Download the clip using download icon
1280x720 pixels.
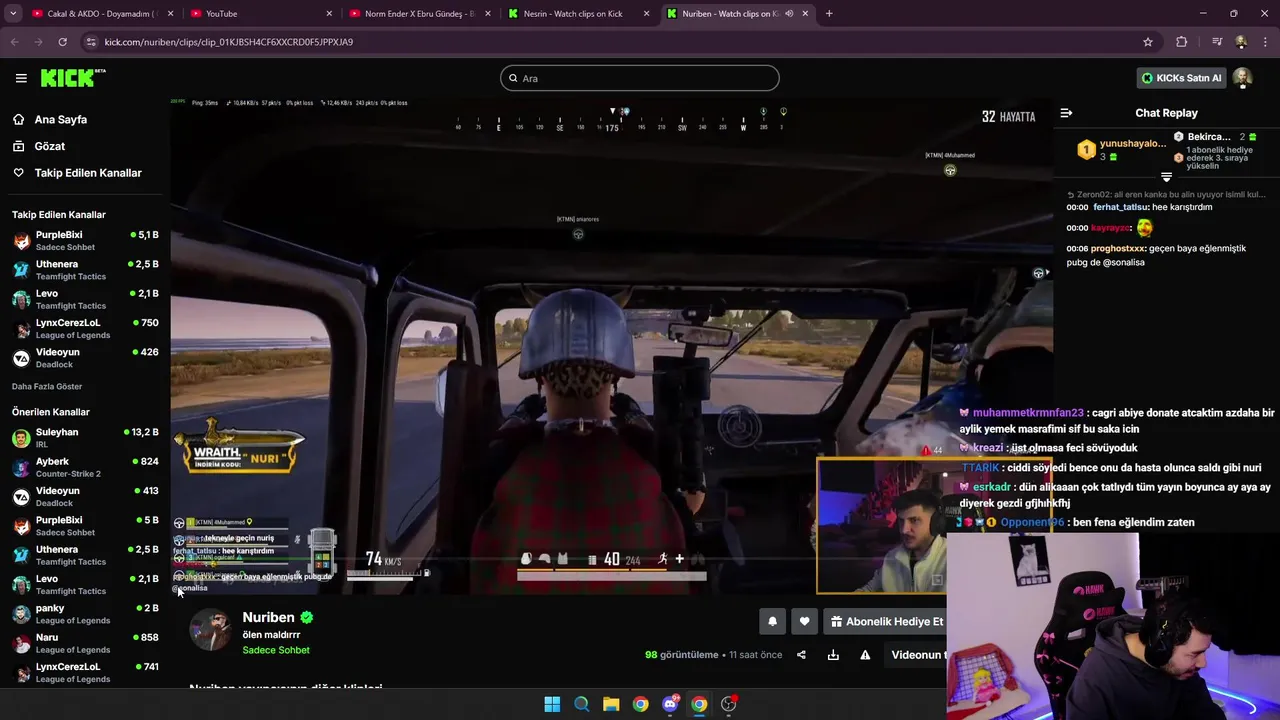point(833,655)
